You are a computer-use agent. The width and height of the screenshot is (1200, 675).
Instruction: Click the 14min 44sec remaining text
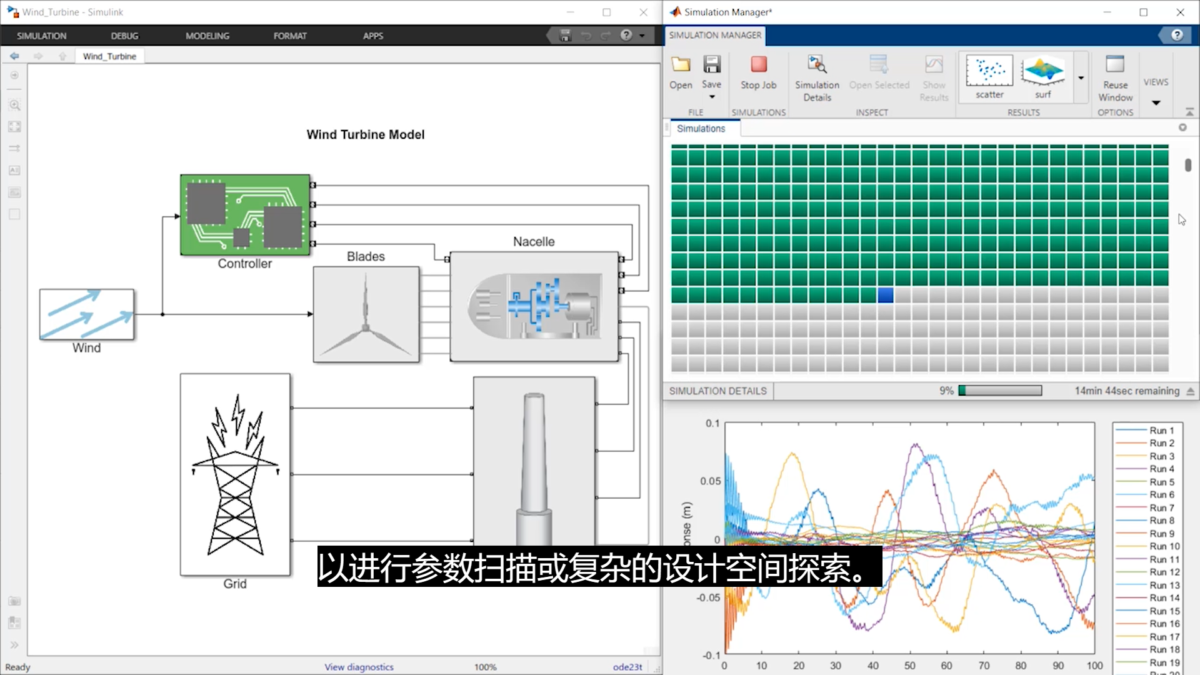click(x=1127, y=391)
